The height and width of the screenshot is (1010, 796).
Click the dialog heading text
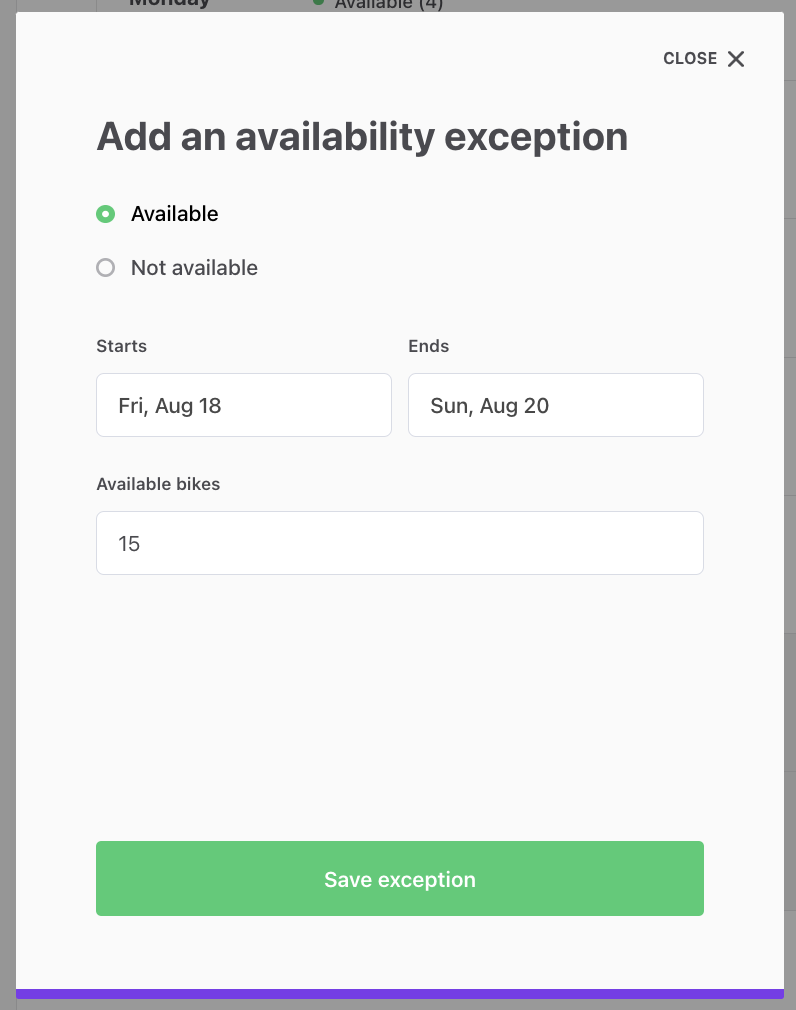pos(361,137)
